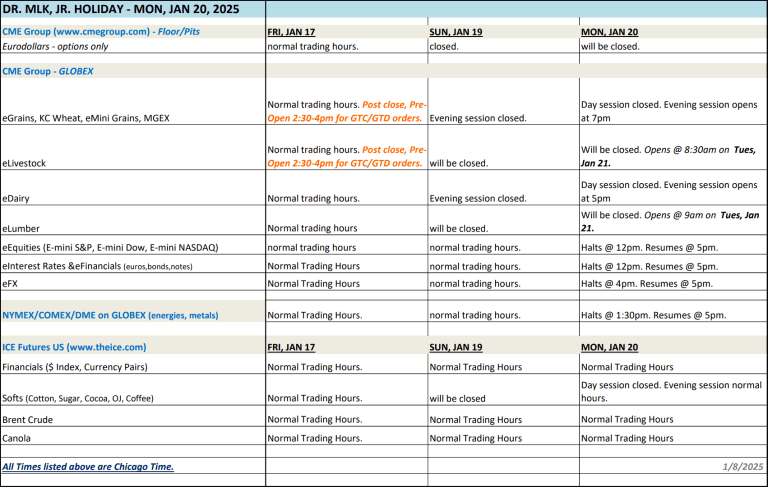The image size is (768, 487).
Task: Click the FRI, JAN 17 header in CME Group row
Action: pos(291,32)
